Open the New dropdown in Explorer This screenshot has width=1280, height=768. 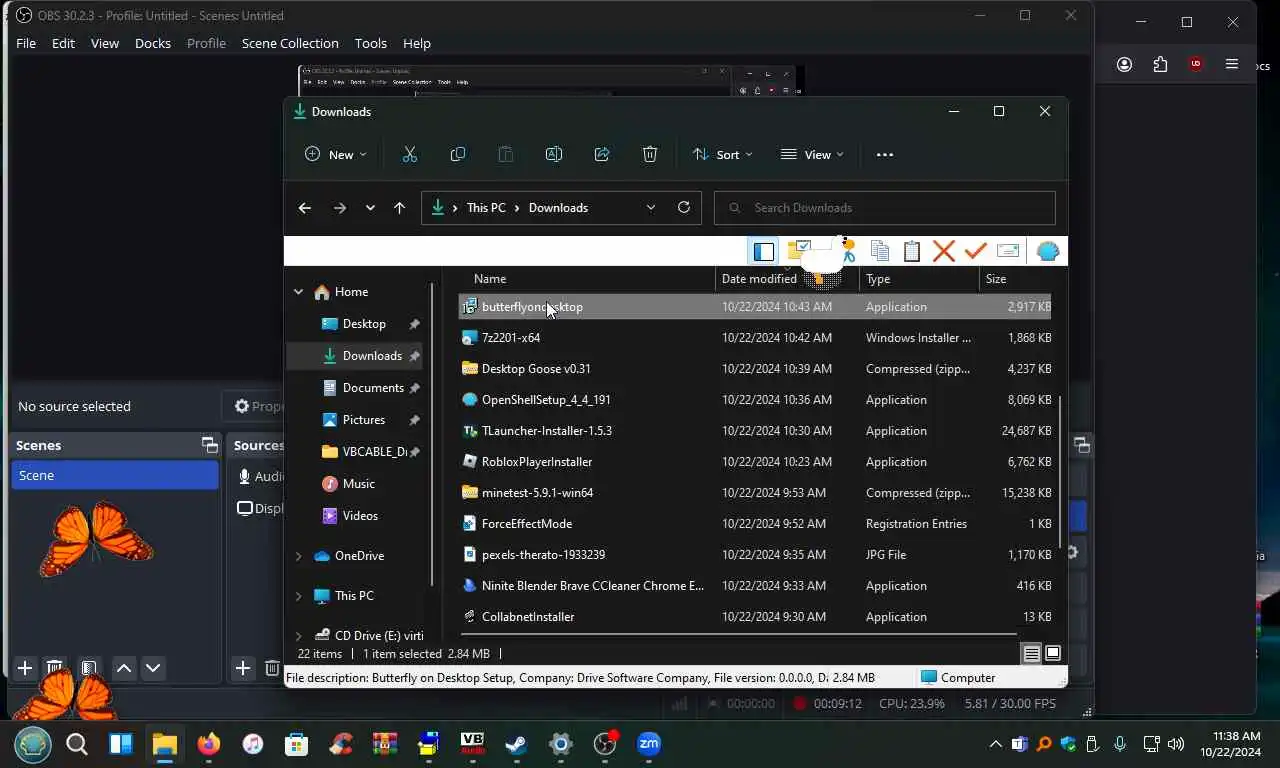tap(336, 154)
